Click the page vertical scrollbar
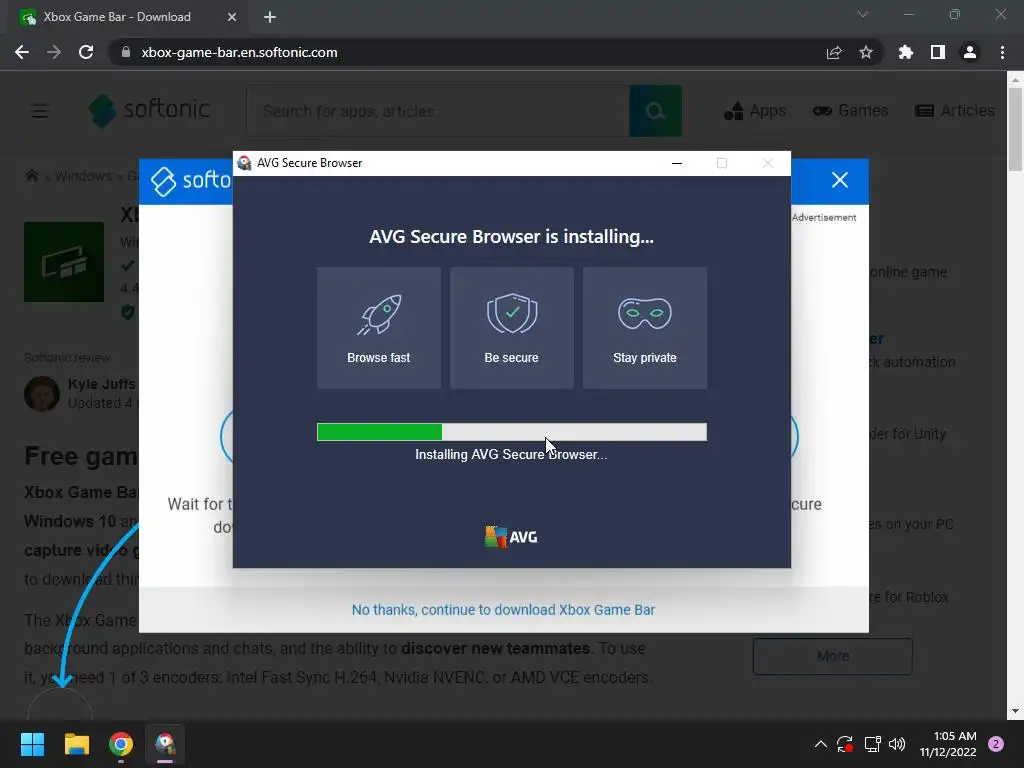Screen dimensions: 1024x768 pyautogui.click(x=1015, y=131)
